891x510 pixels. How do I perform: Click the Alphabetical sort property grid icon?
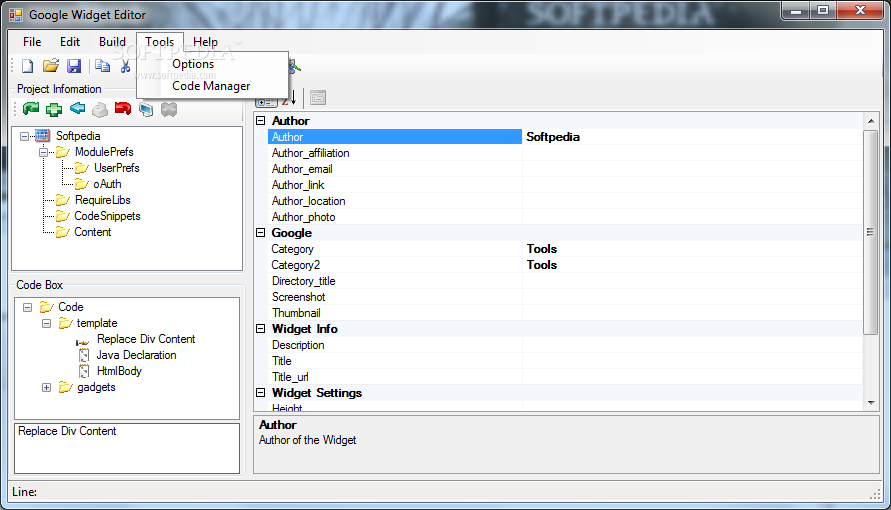click(x=289, y=98)
